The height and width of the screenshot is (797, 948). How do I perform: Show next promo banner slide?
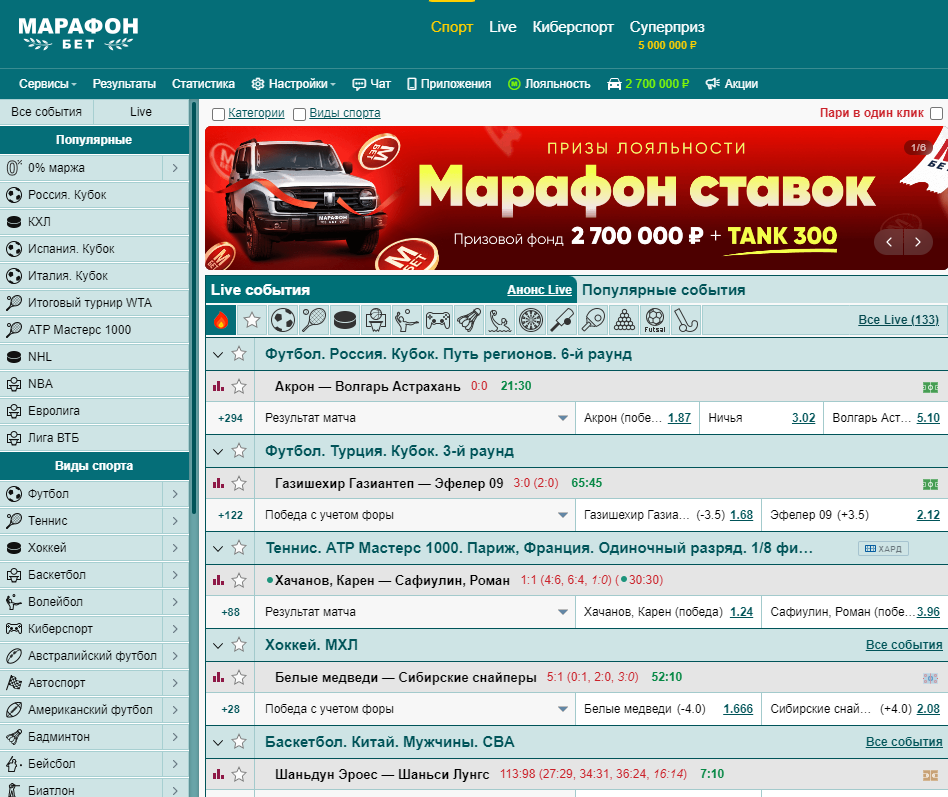click(918, 242)
